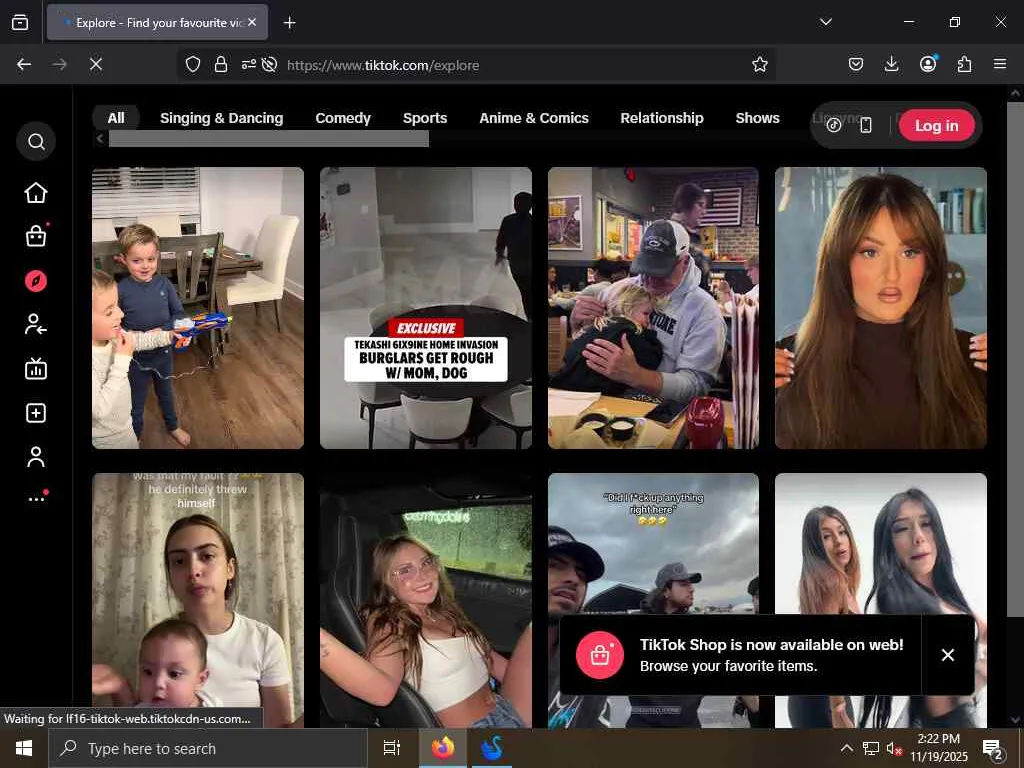Dismiss the TikTok Shop notification
Viewport: 1024px width, 768px height.
(948, 655)
